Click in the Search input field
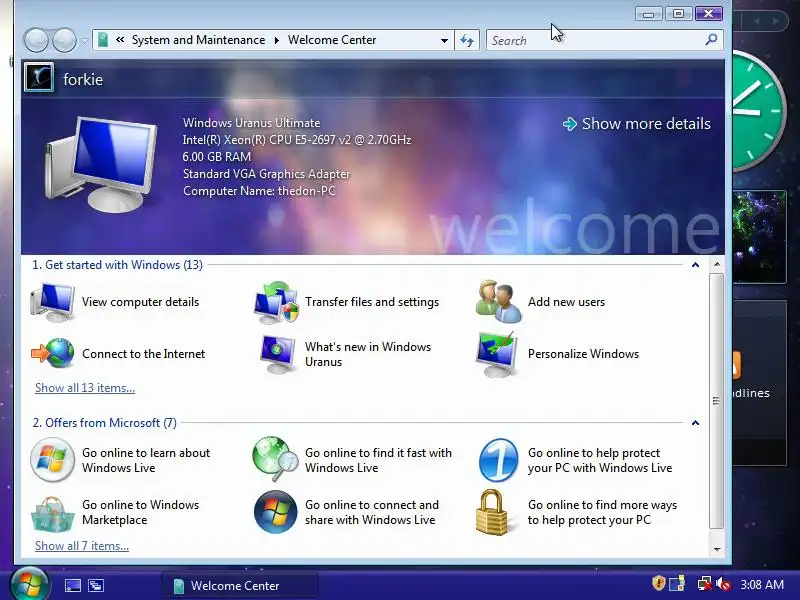The height and width of the screenshot is (600, 800). coord(594,40)
